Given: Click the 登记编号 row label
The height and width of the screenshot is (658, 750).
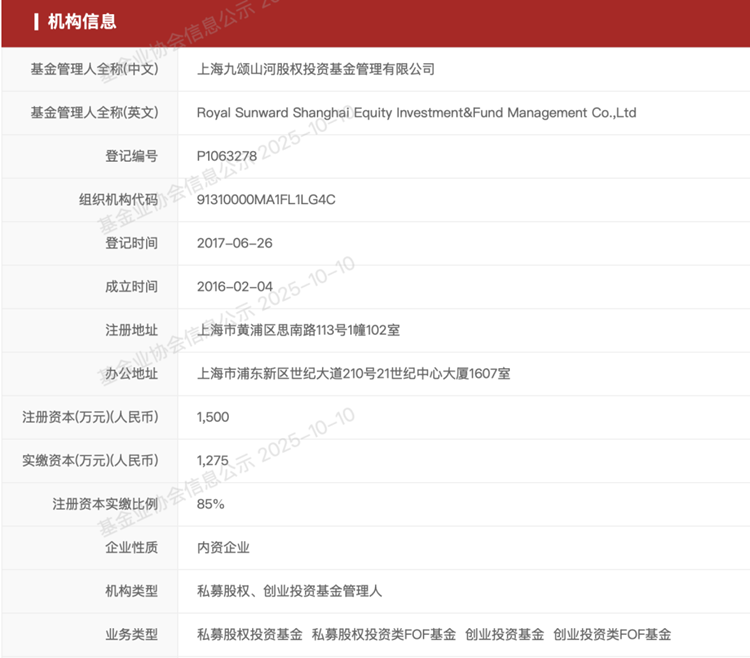Looking at the screenshot, I should pyautogui.click(x=131, y=156).
